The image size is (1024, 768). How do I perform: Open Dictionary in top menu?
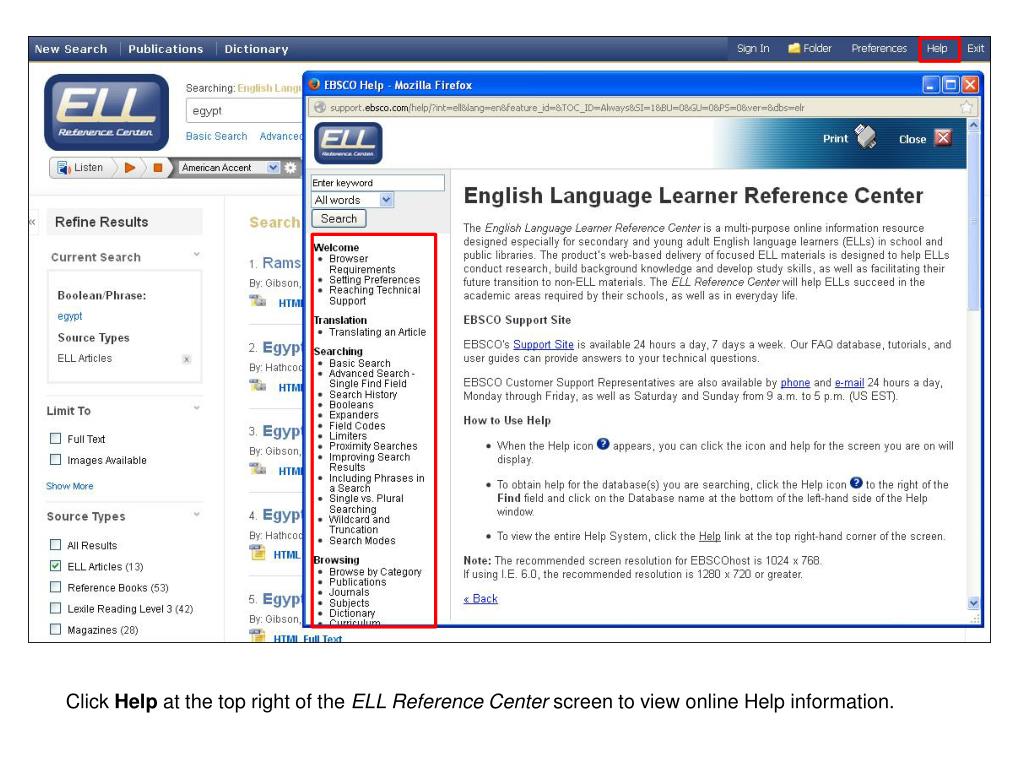(256, 49)
